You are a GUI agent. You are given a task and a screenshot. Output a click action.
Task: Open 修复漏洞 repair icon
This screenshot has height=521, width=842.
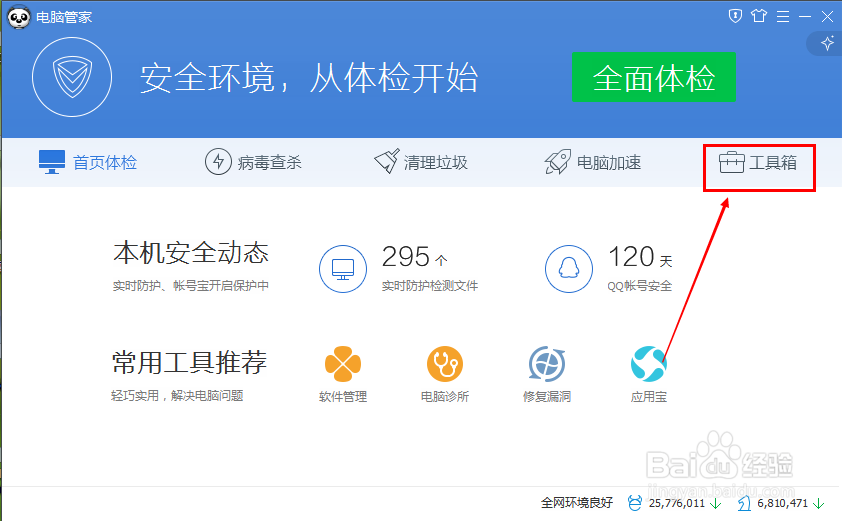(547, 364)
